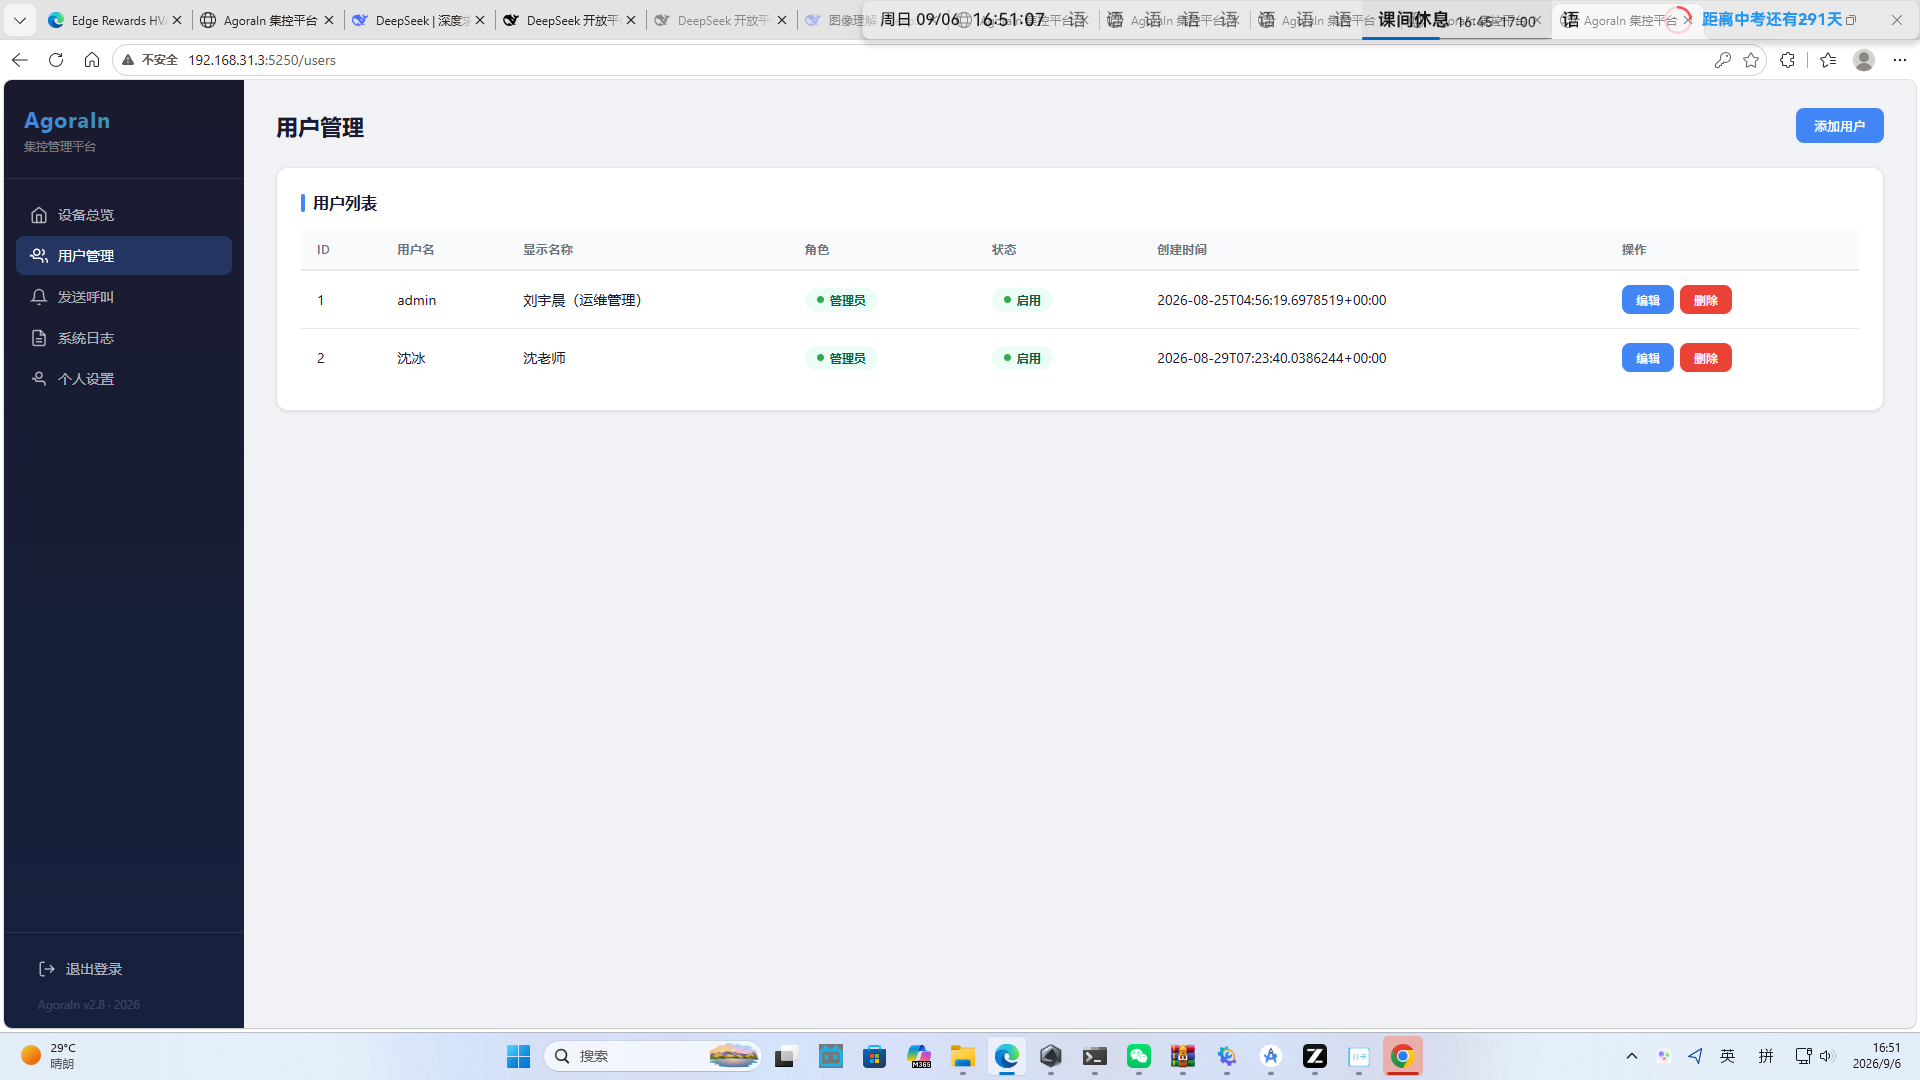Expand the tab search dropdown arrow

[20, 20]
